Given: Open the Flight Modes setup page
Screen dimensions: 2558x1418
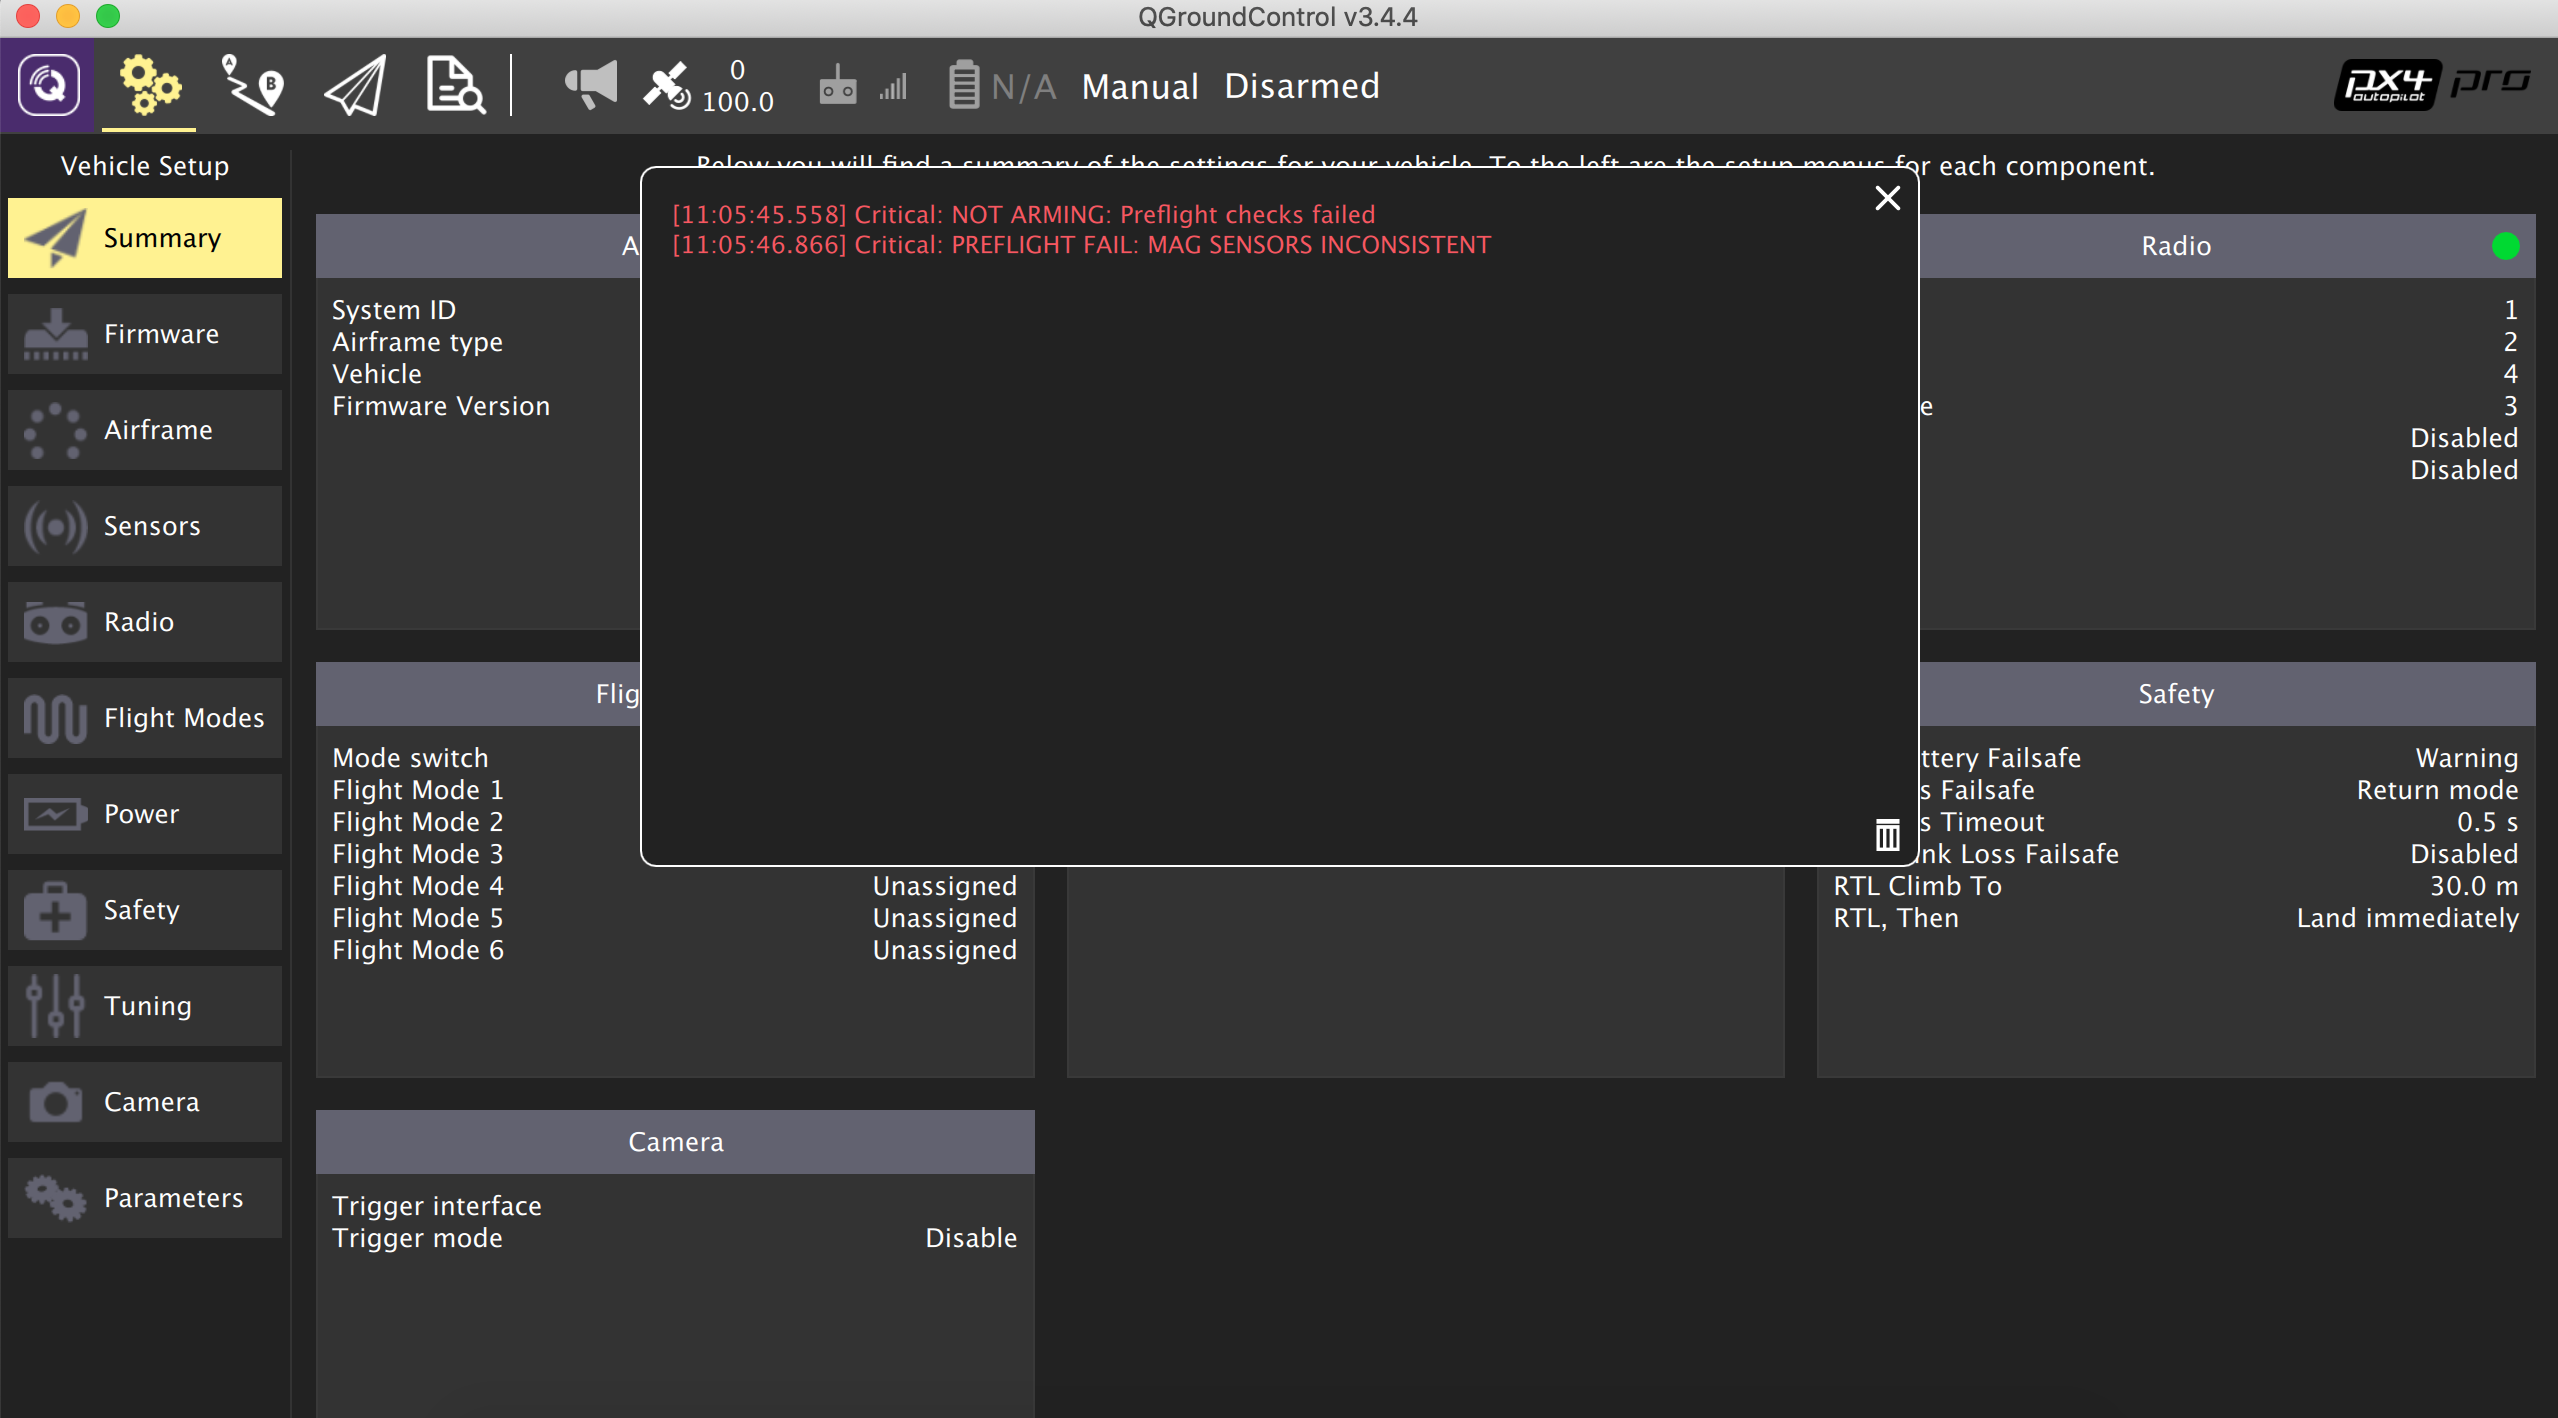Looking at the screenshot, I should 145,718.
